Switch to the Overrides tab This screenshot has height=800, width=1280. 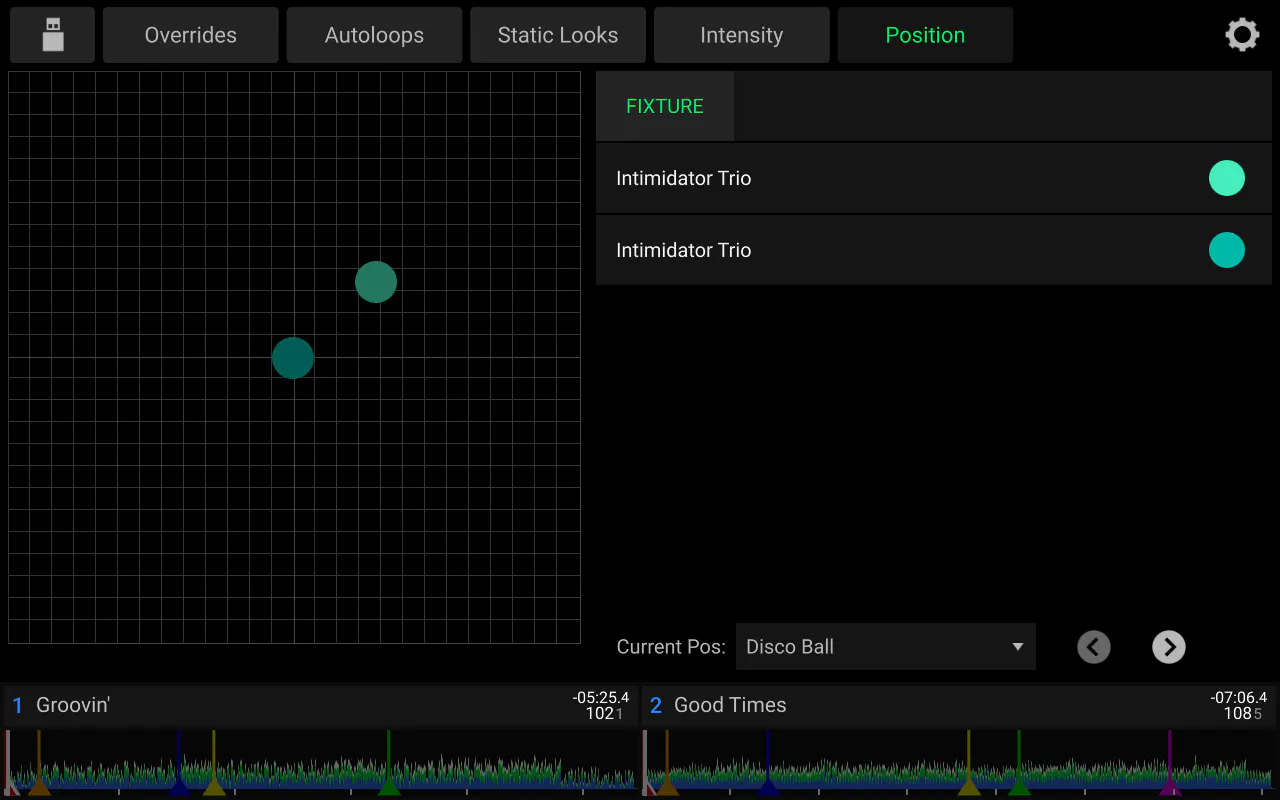coord(191,35)
